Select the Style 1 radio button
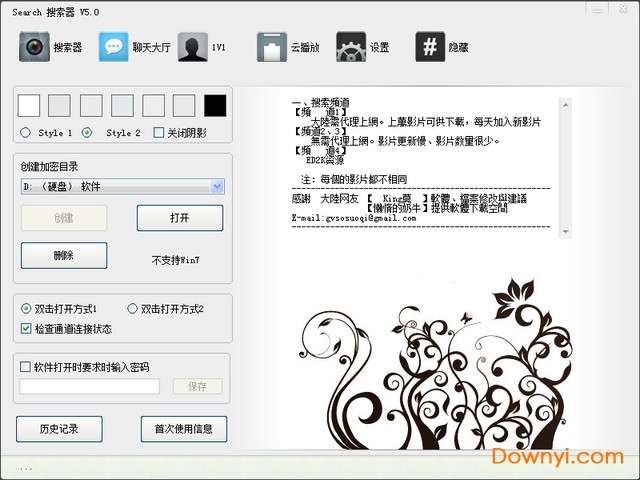This screenshot has width=640, height=480. (x=26, y=132)
